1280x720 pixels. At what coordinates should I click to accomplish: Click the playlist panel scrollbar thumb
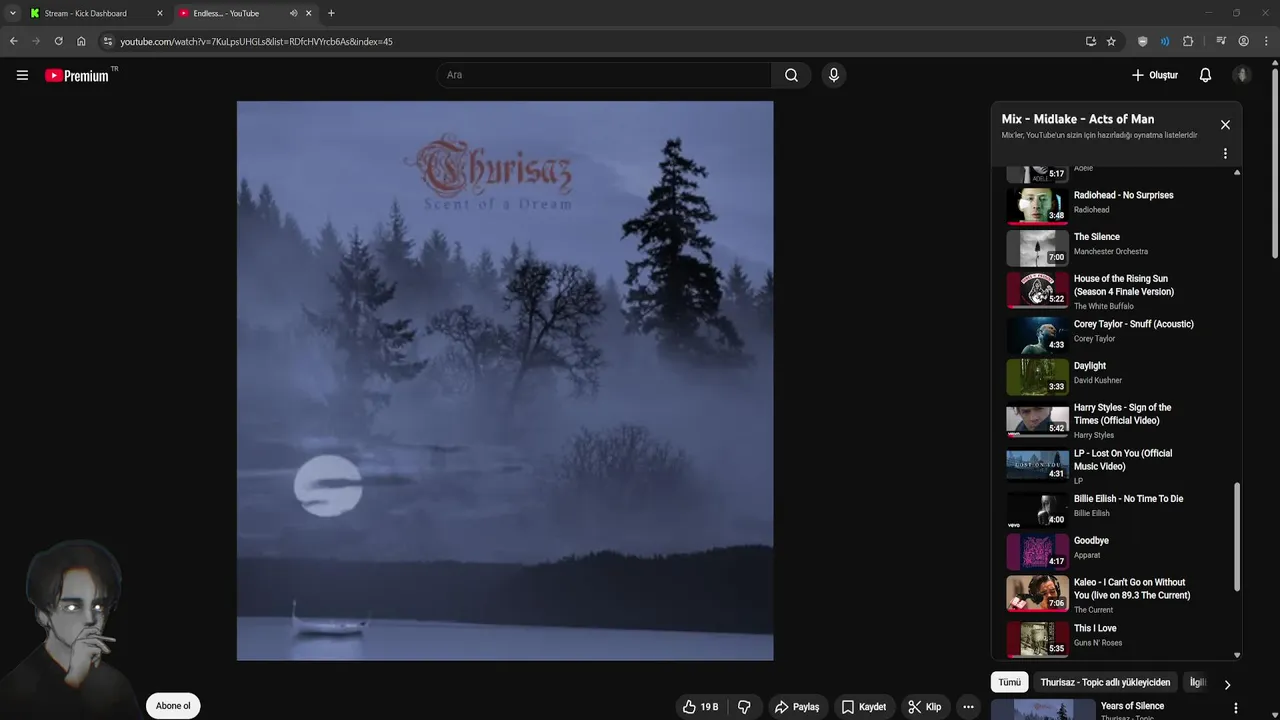(x=1237, y=536)
